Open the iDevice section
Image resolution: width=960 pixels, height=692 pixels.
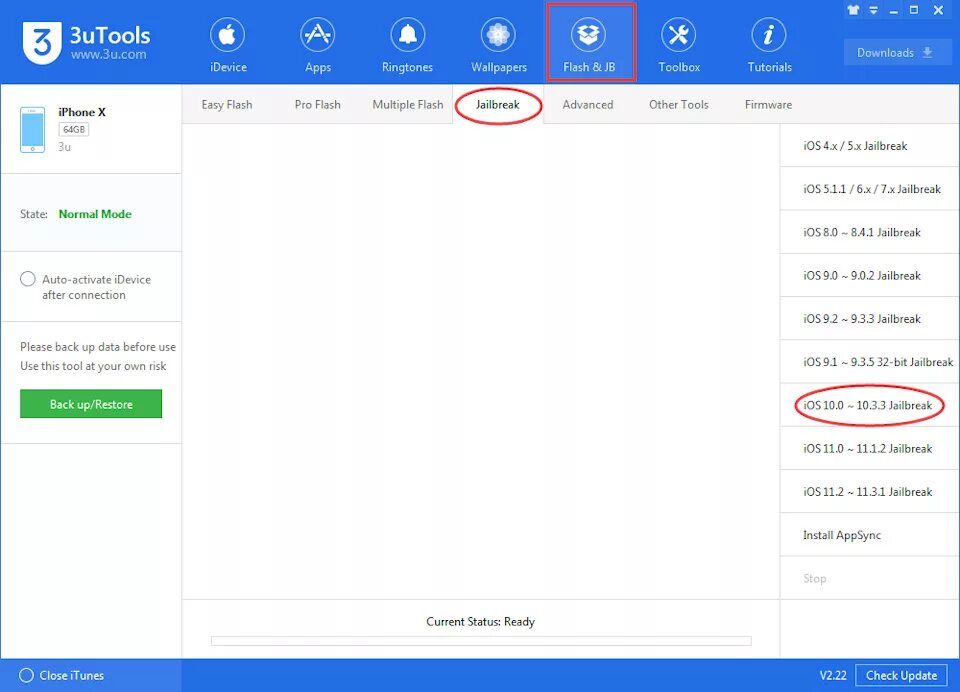coord(228,45)
